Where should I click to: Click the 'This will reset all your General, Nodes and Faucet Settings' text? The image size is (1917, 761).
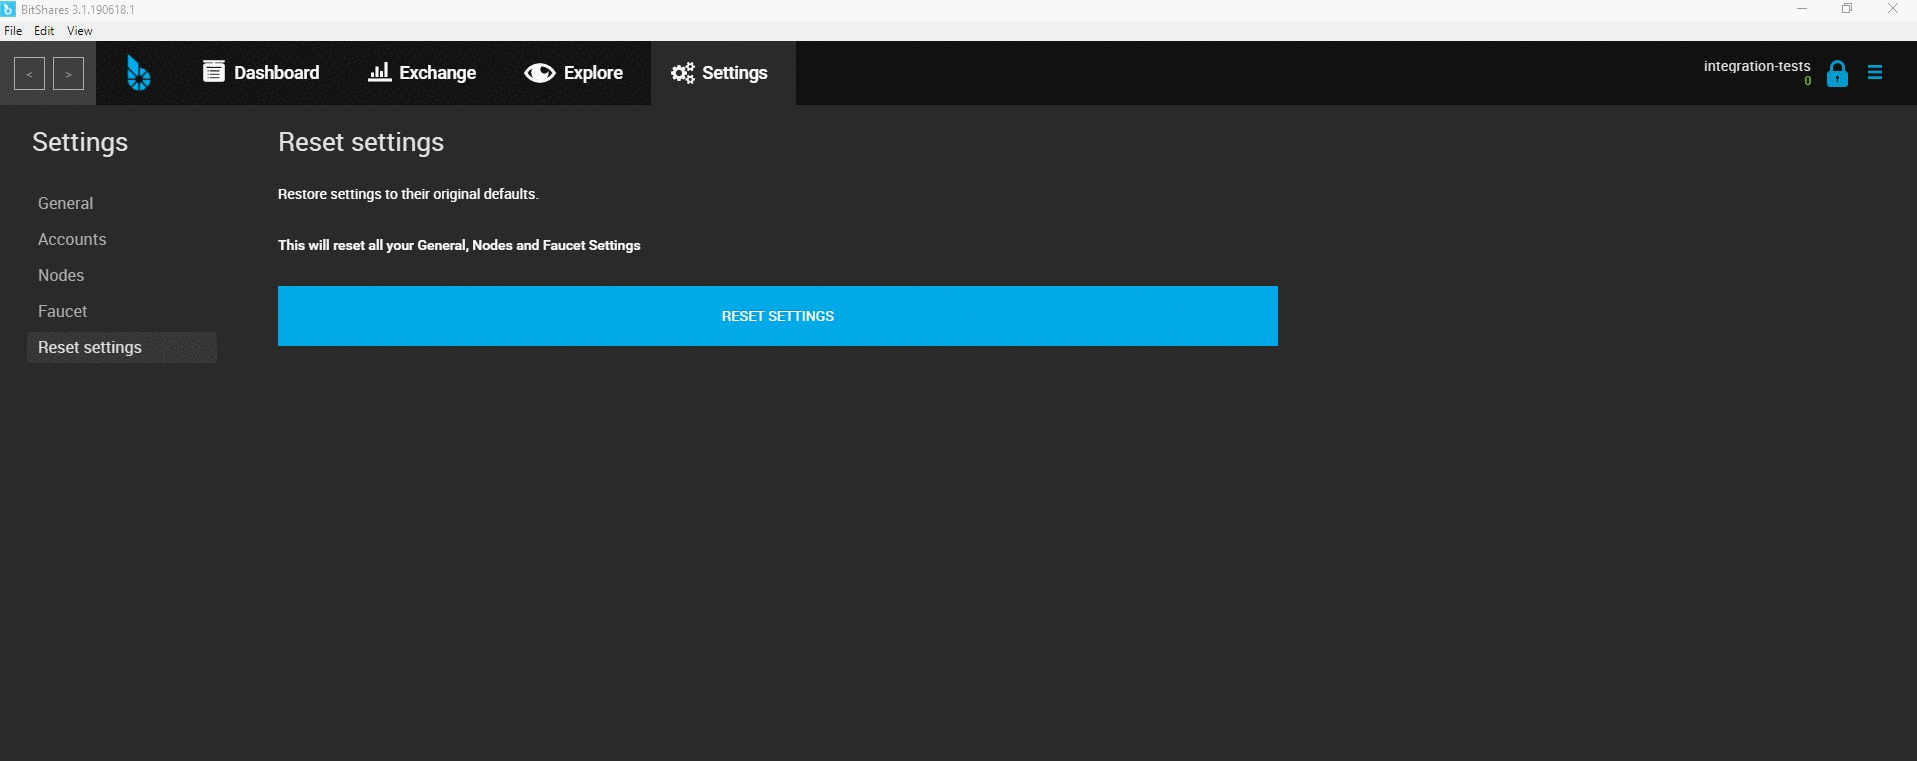coord(459,245)
